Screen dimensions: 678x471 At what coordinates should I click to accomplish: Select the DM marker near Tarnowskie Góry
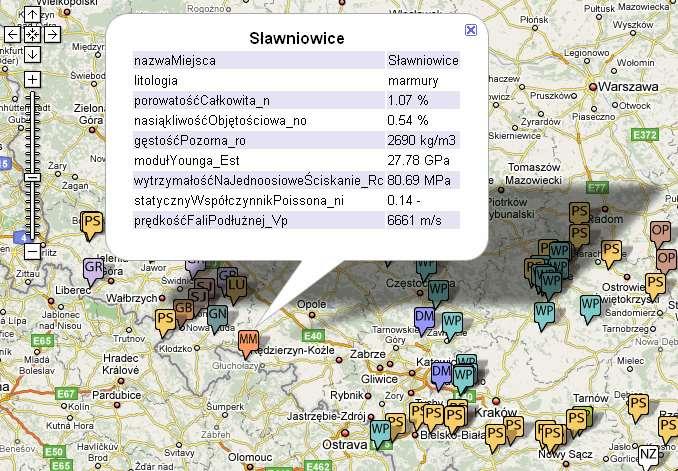424,320
